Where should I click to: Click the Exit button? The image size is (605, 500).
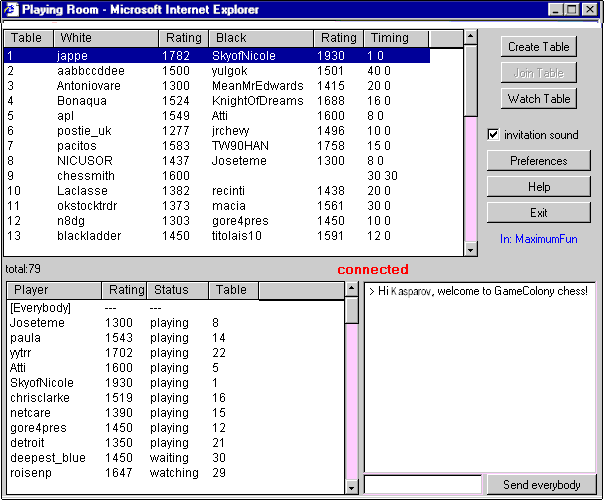pos(539,212)
